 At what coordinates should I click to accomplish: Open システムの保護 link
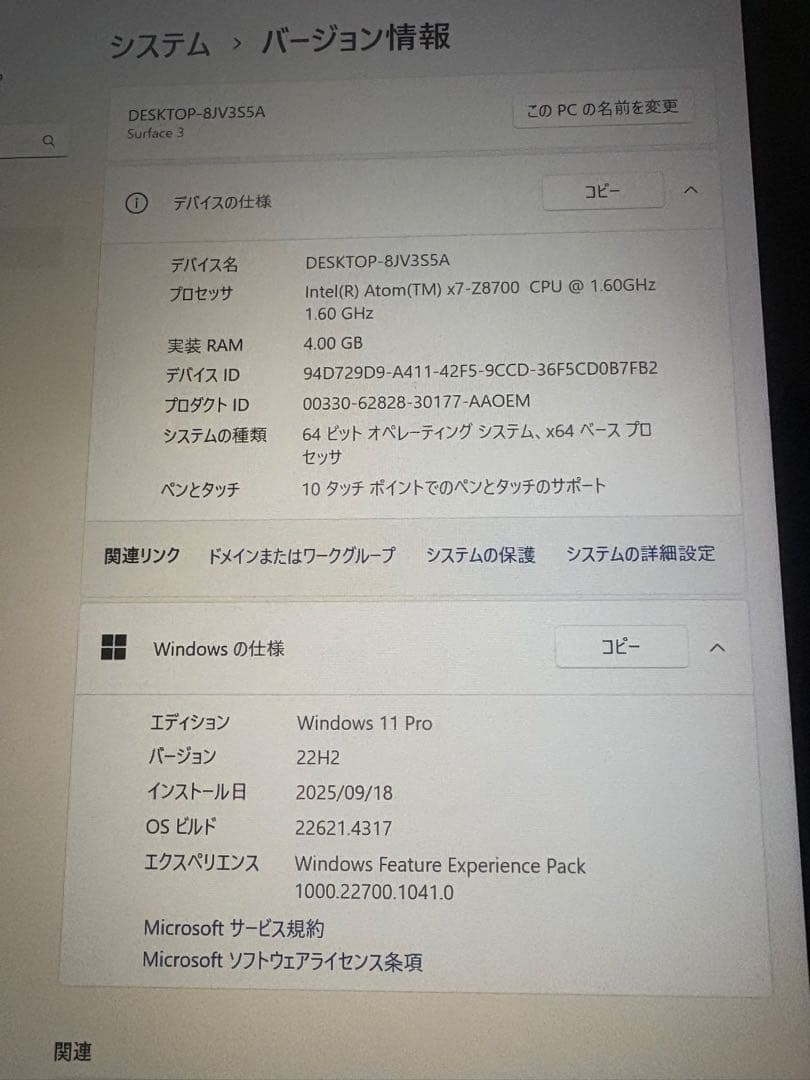tap(480, 554)
